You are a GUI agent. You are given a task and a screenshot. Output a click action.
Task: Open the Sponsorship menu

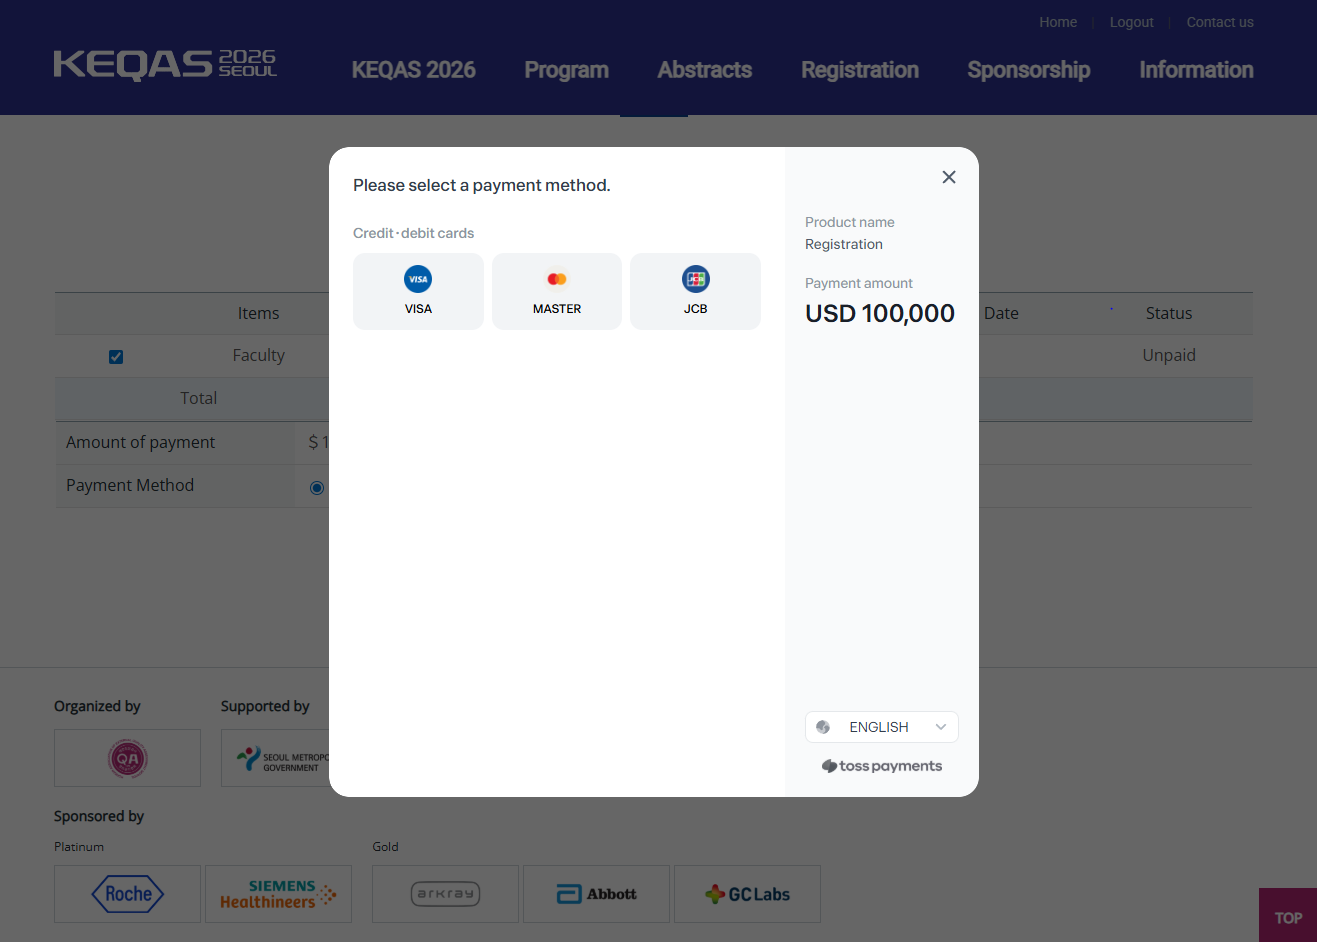(1028, 70)
